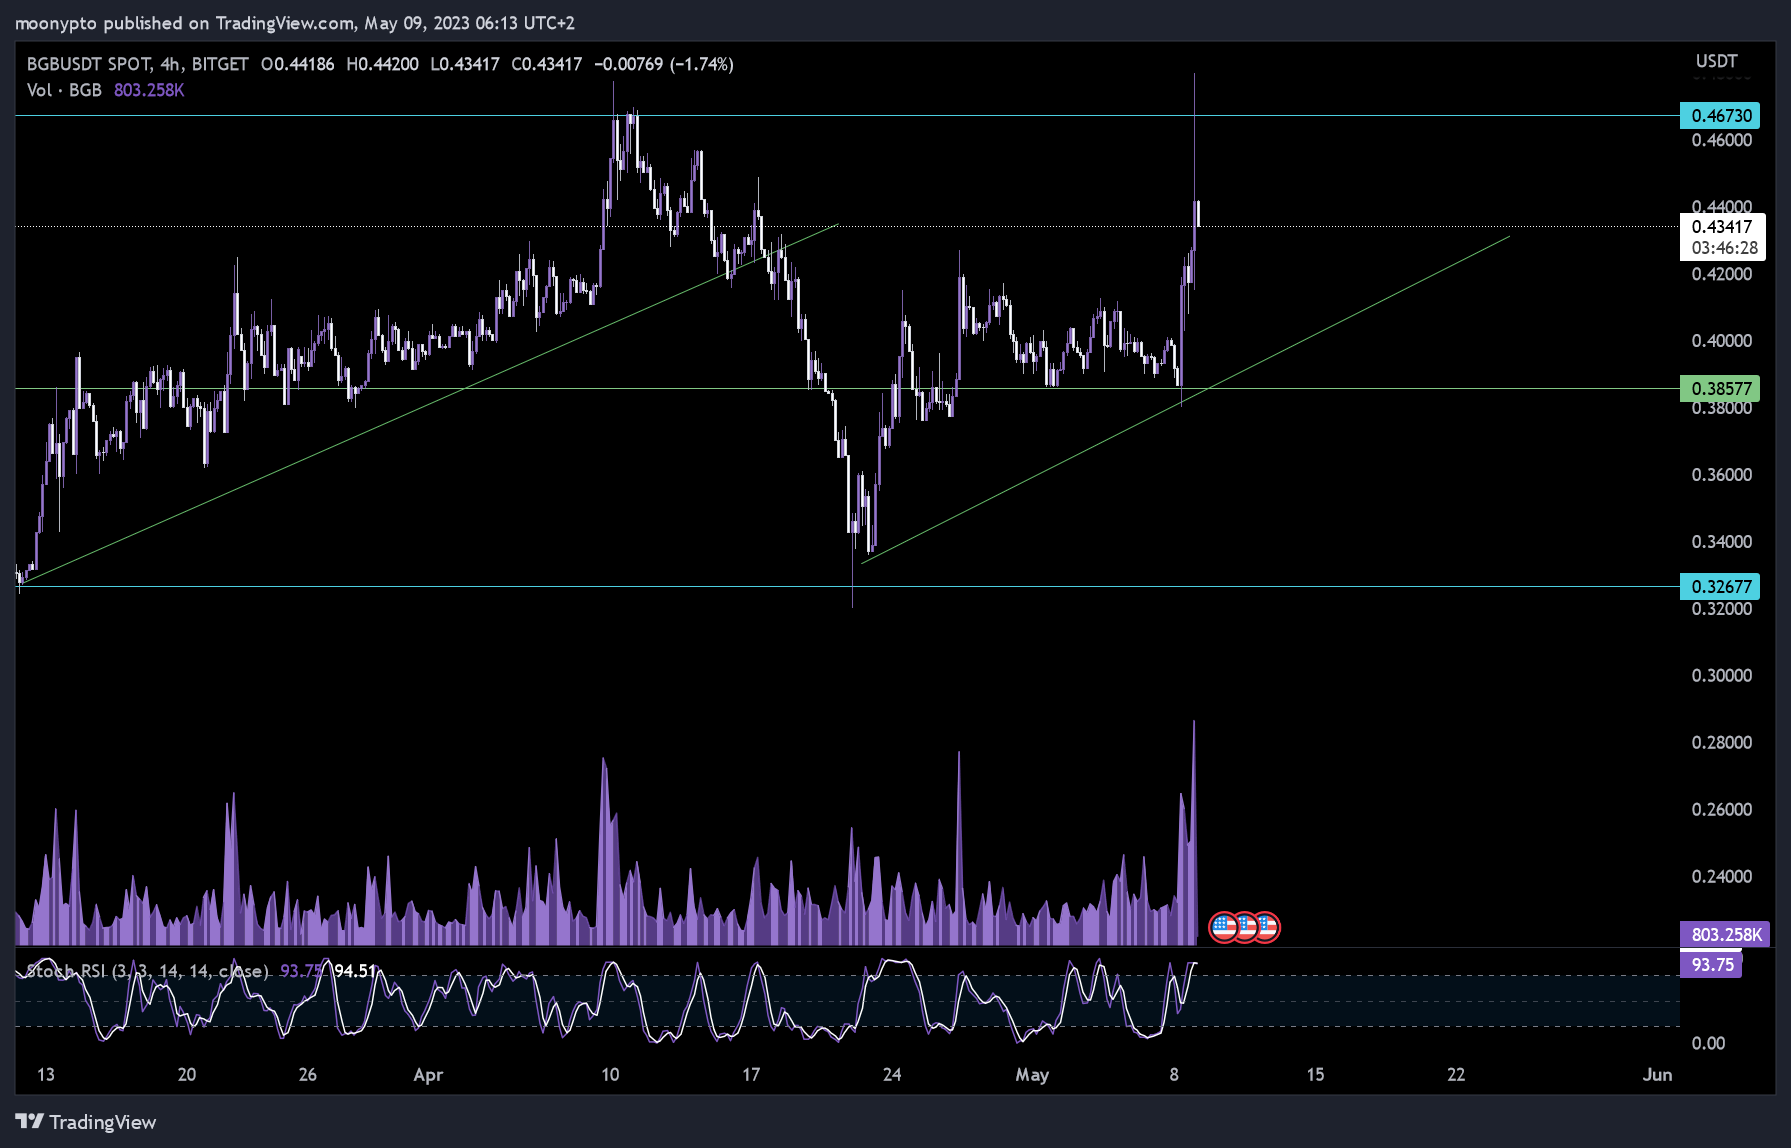Click the 8 date label on time axis
The width and height of the screenshot is (1791, 1148).
(x=1174, y=1075)
